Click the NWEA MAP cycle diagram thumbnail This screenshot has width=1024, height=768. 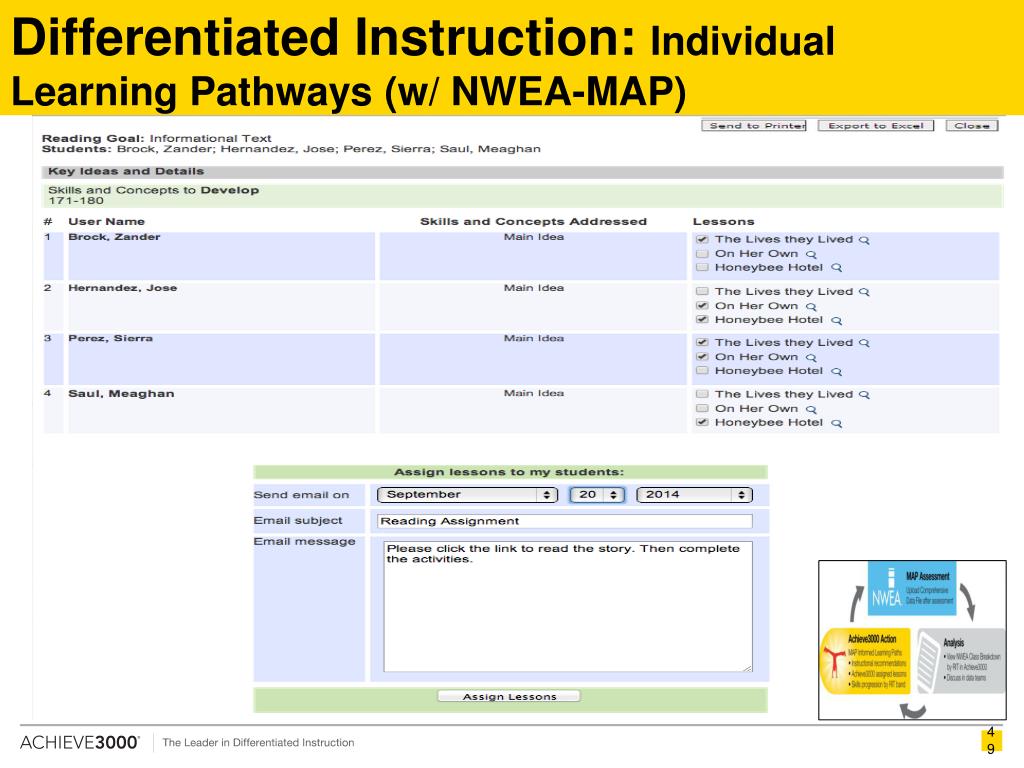912,640
